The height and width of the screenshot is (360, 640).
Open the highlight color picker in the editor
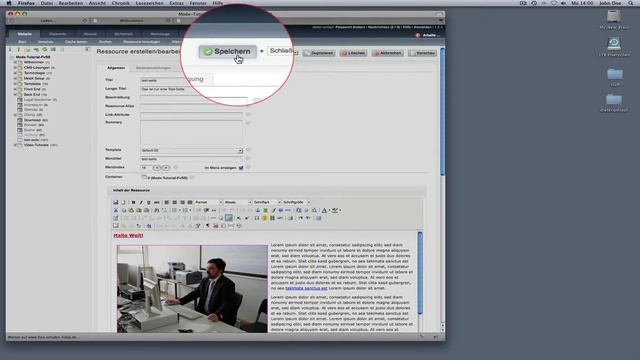click(336, 210)
